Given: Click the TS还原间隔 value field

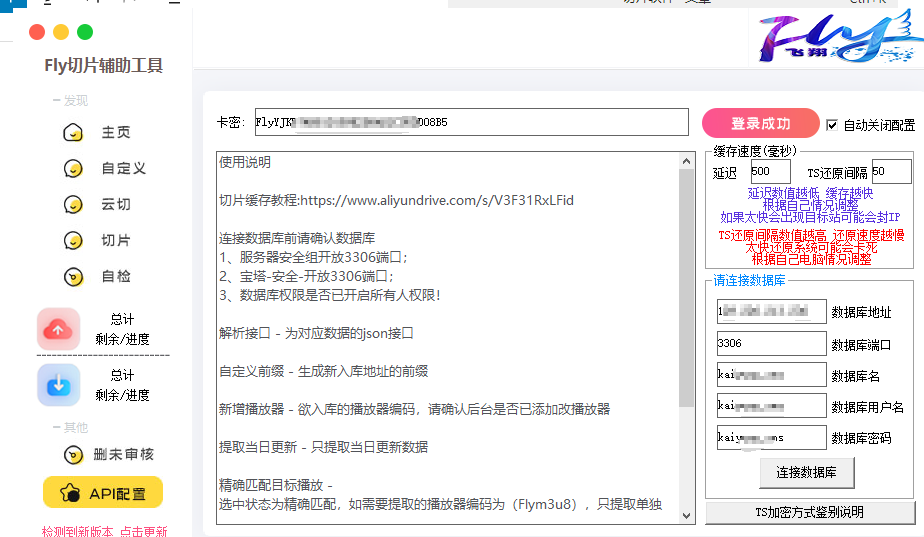Looking at the screenshot, I should tap(892, 172).
